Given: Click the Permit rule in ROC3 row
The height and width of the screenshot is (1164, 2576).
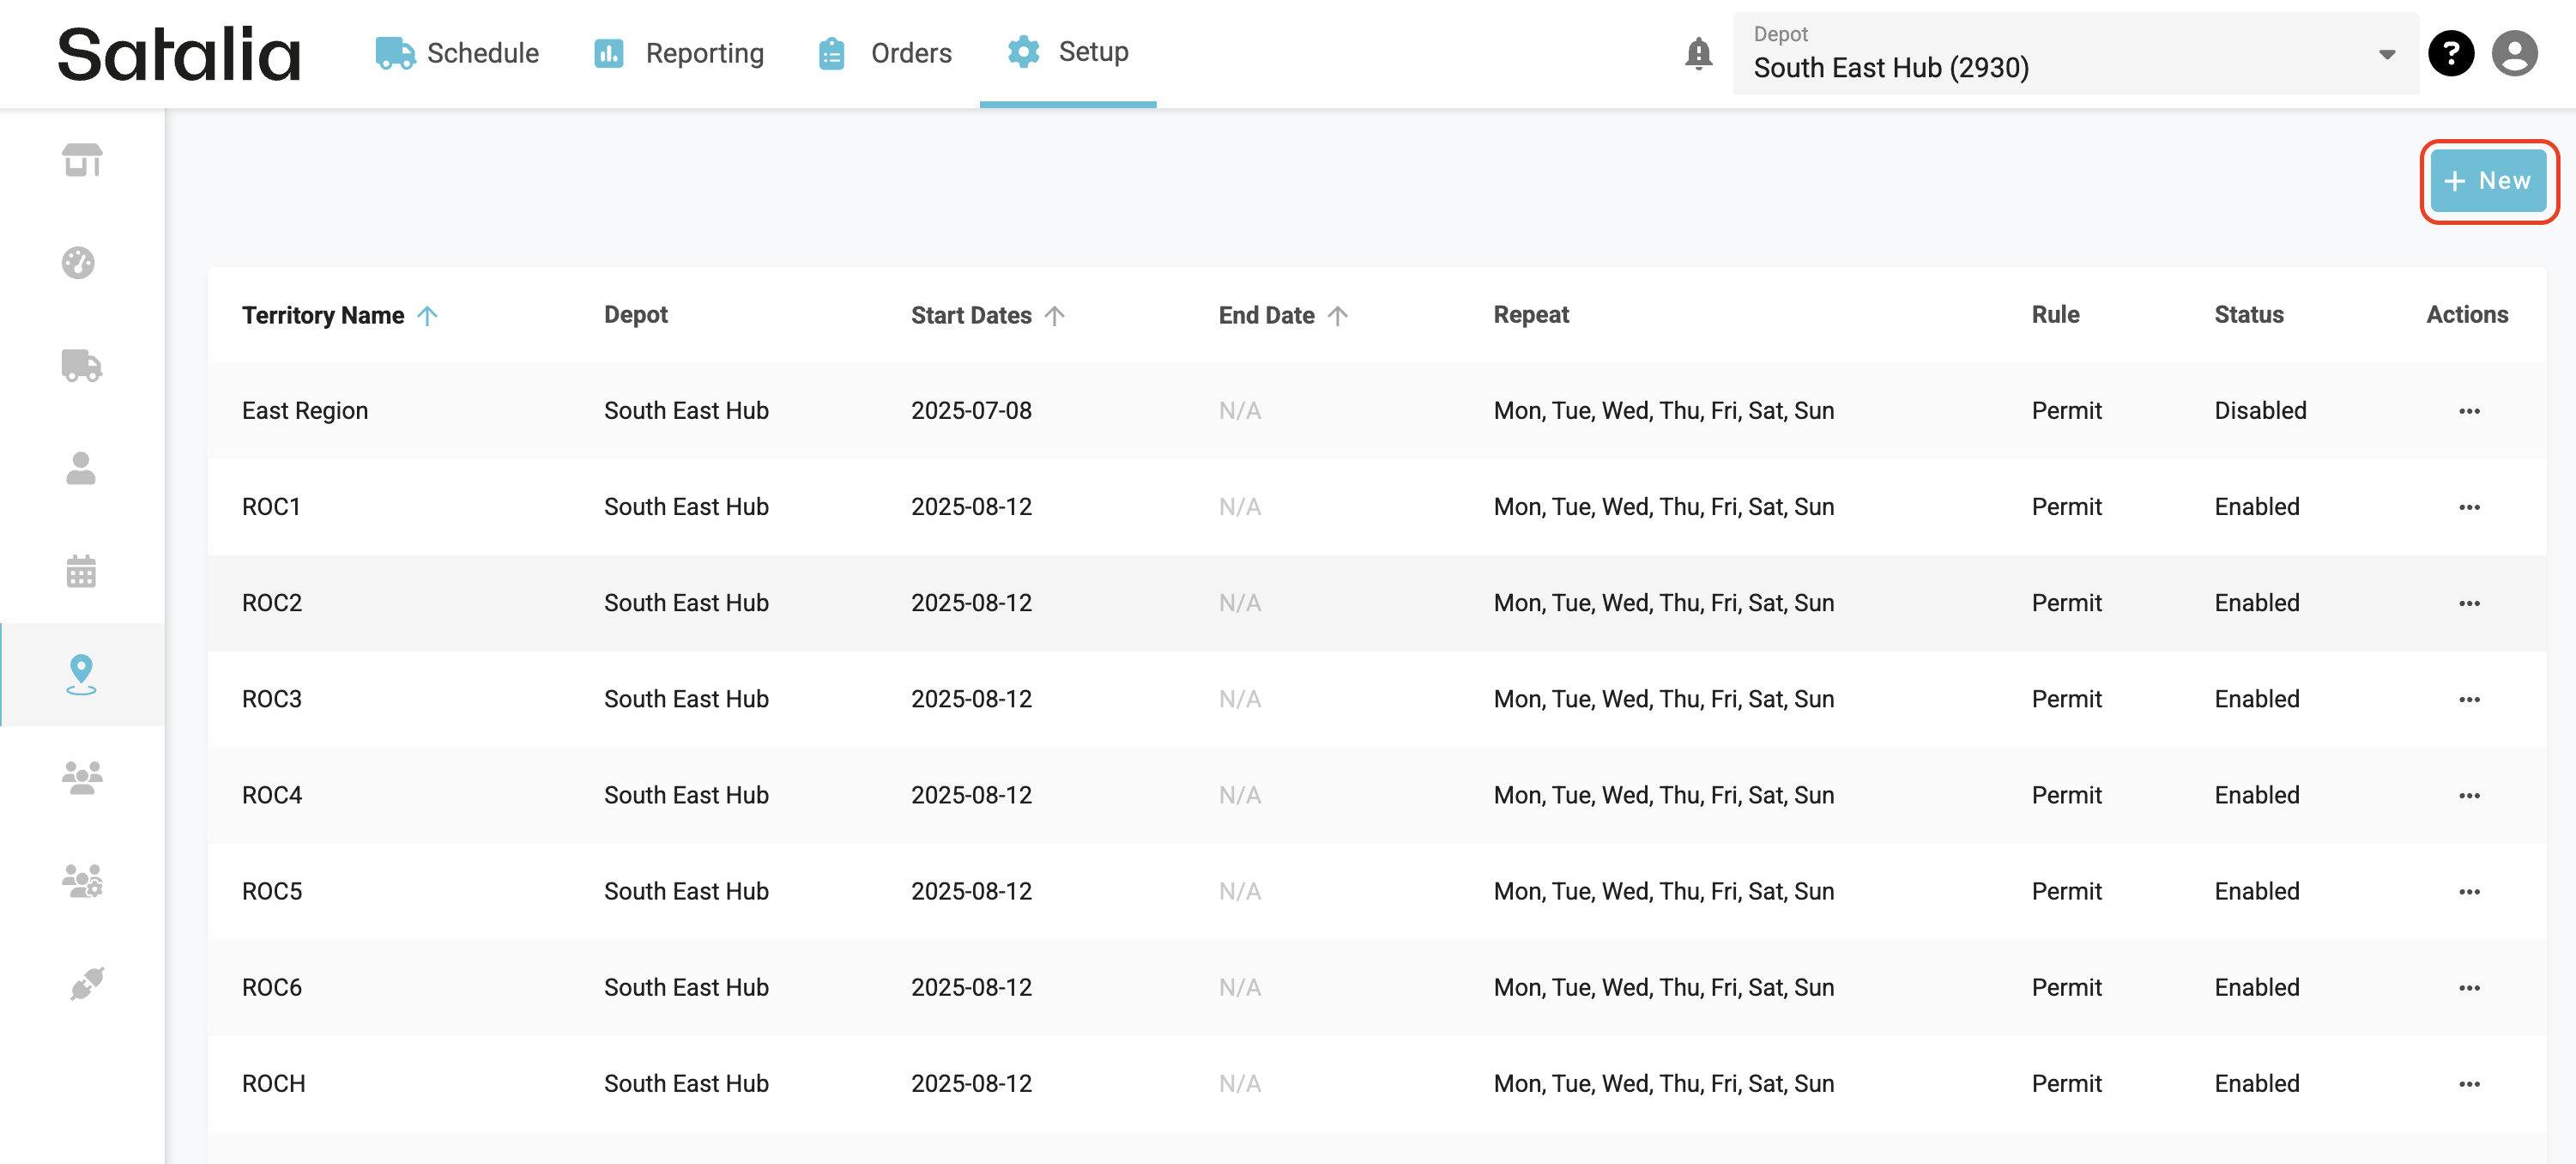Looking at the screenshot, I should click(x=2066, y=699).
